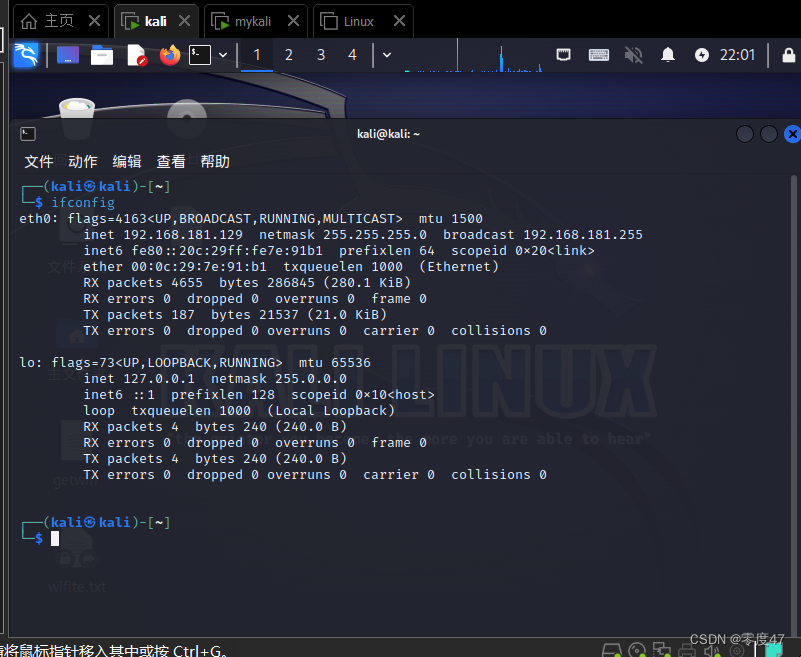Open the file manager from panel
The height and width of the screenshot is (657, 801).
(102, 55)
